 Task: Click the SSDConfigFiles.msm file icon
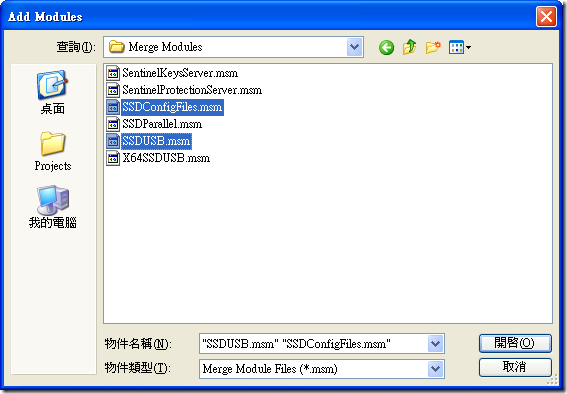click(x=113, y=107)
